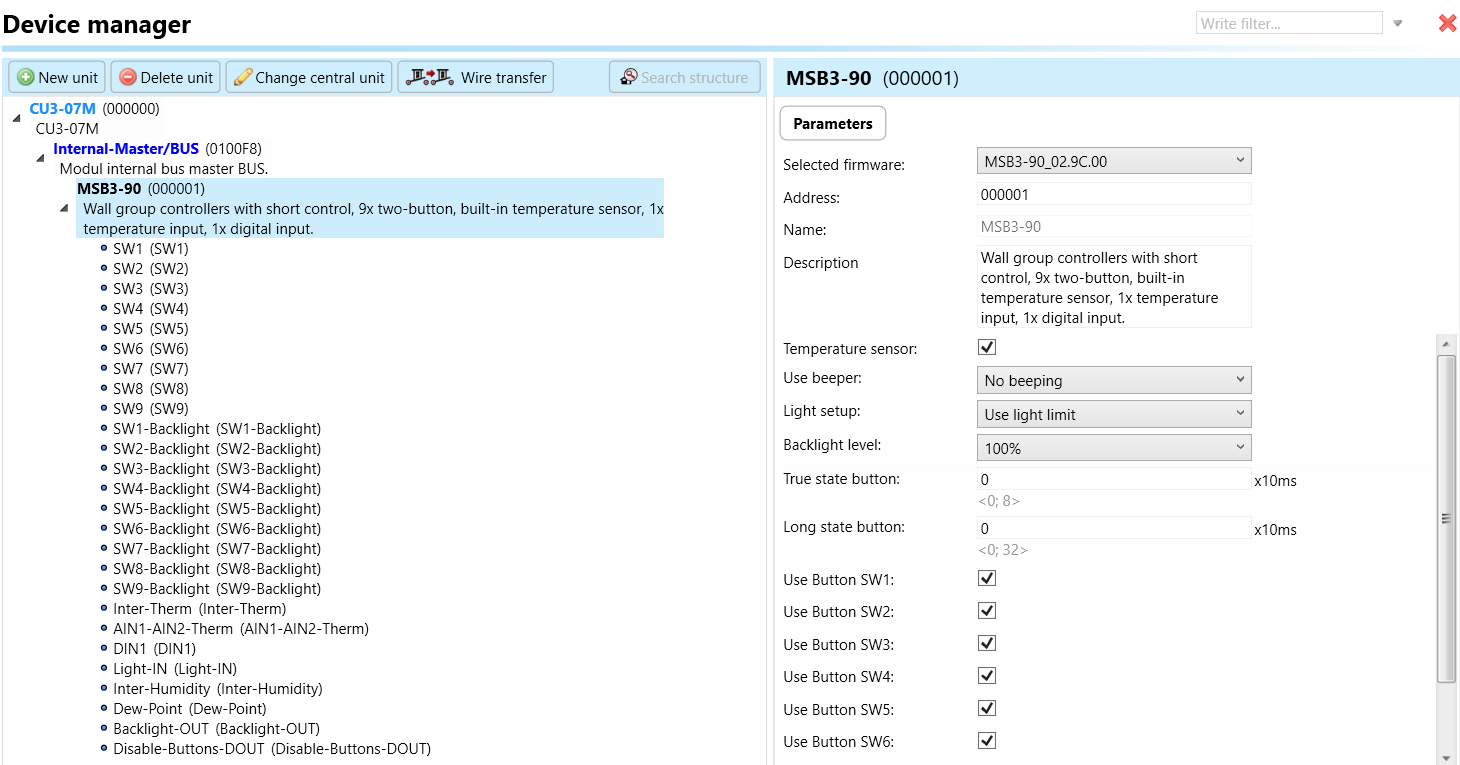Select the SW1-Backlight tree node bullet

coord(104,429)
